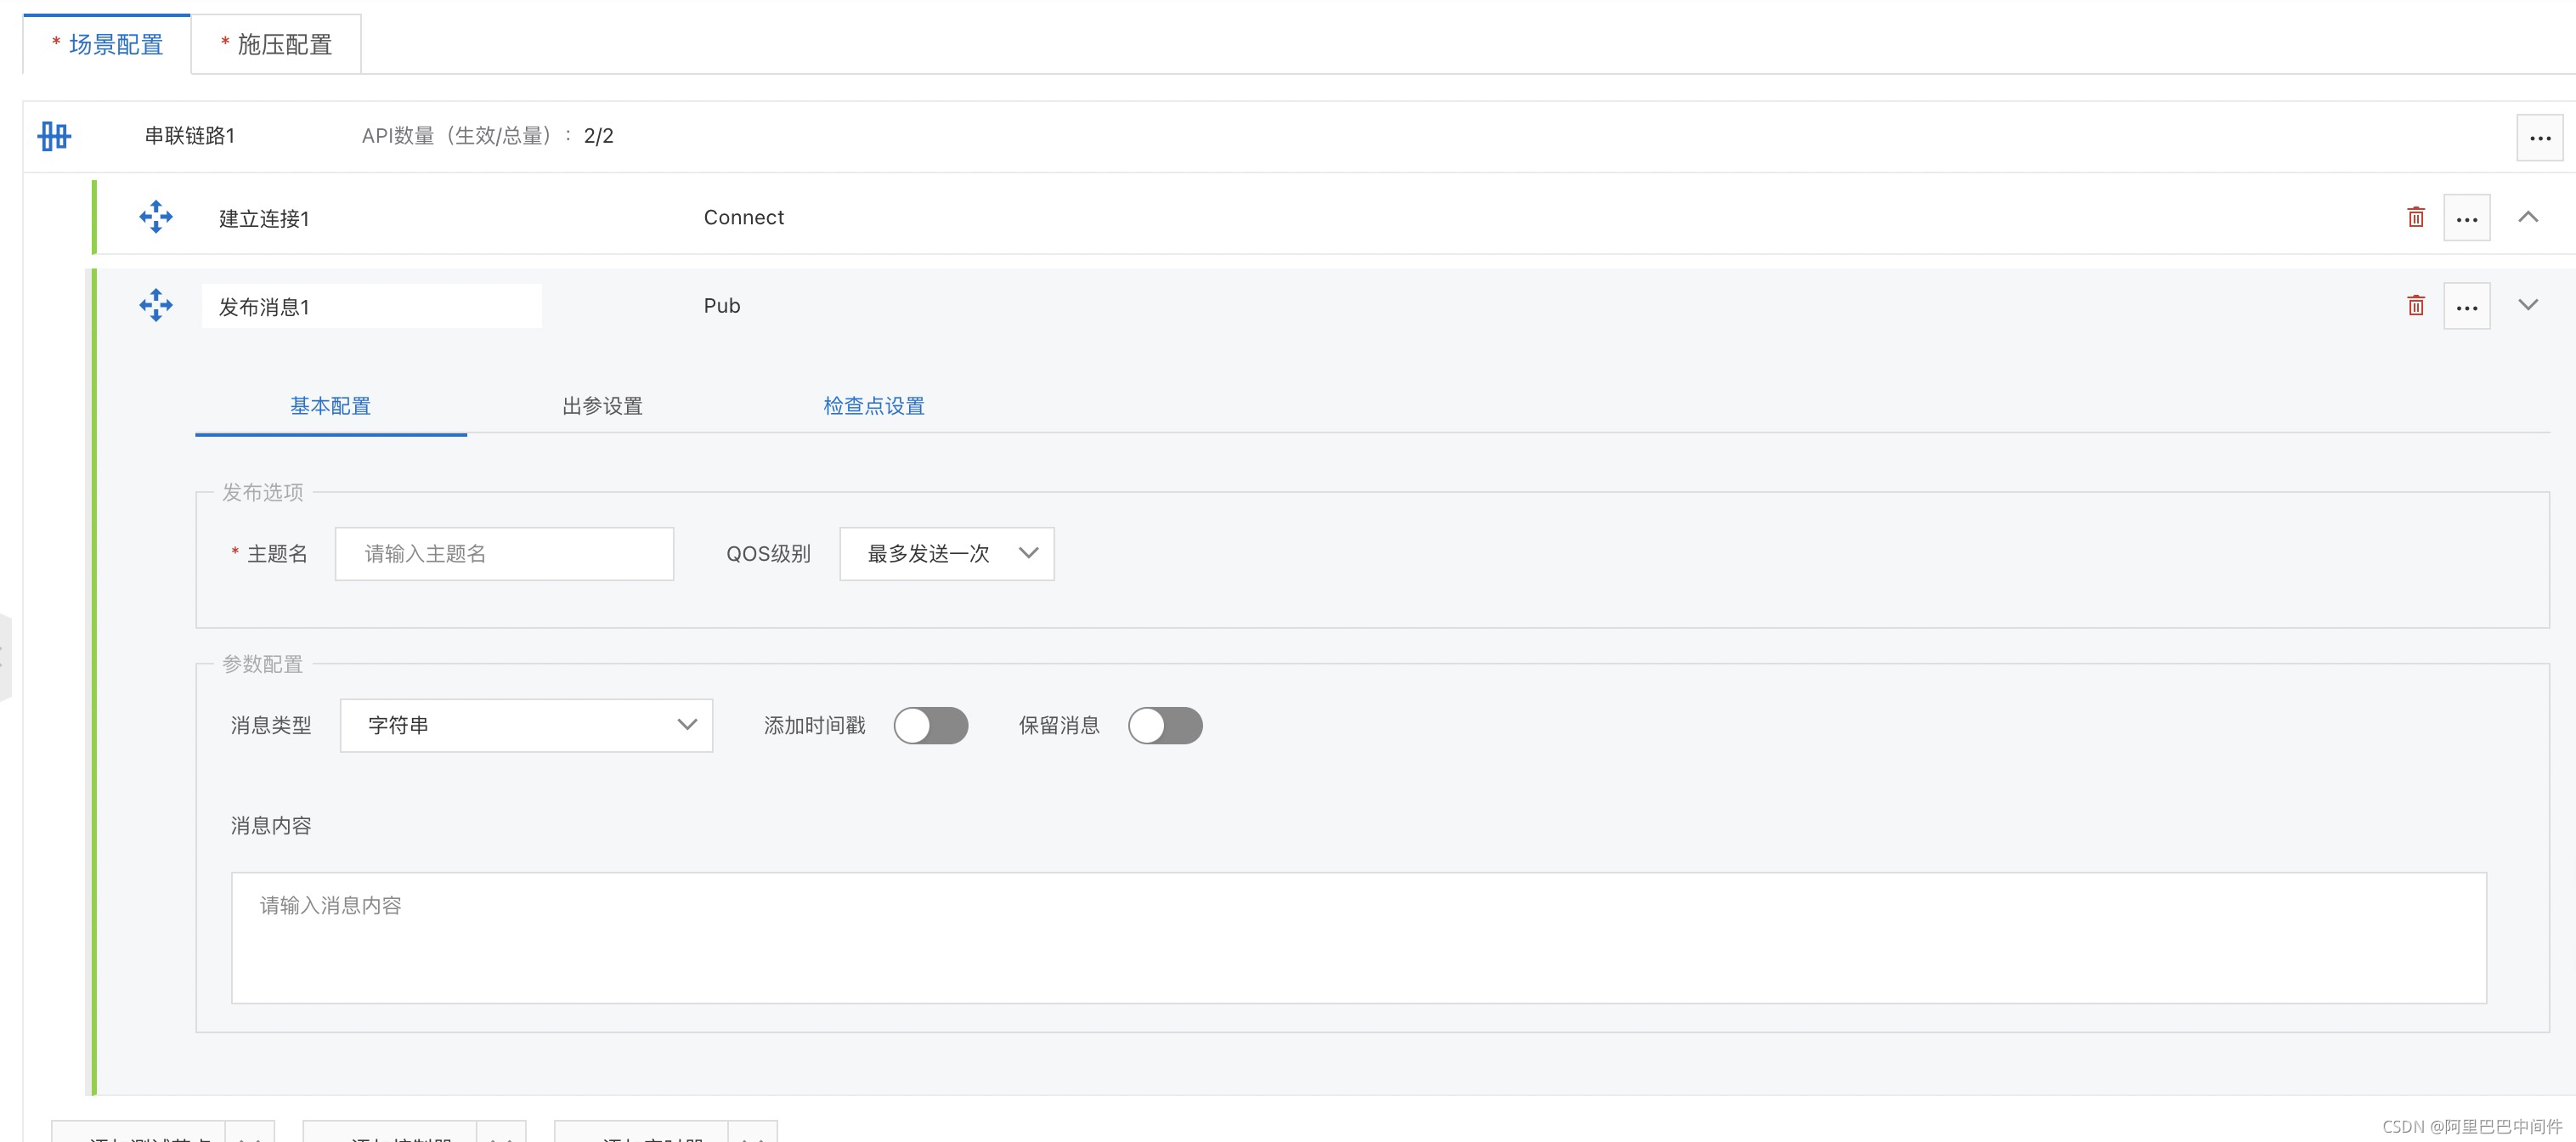Collapse the 发布消息1 row with its chevron
The image size is (2576, 1142).
2528,305
